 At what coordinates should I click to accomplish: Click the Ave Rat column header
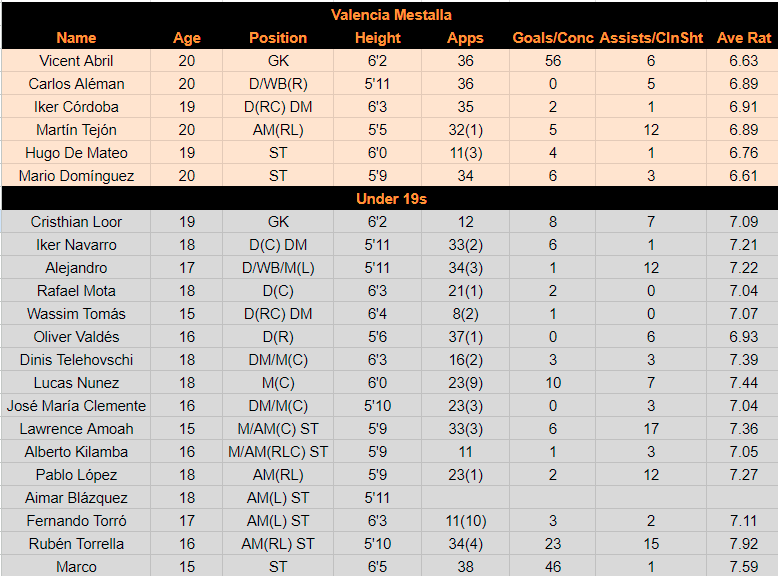pos(744,38)
